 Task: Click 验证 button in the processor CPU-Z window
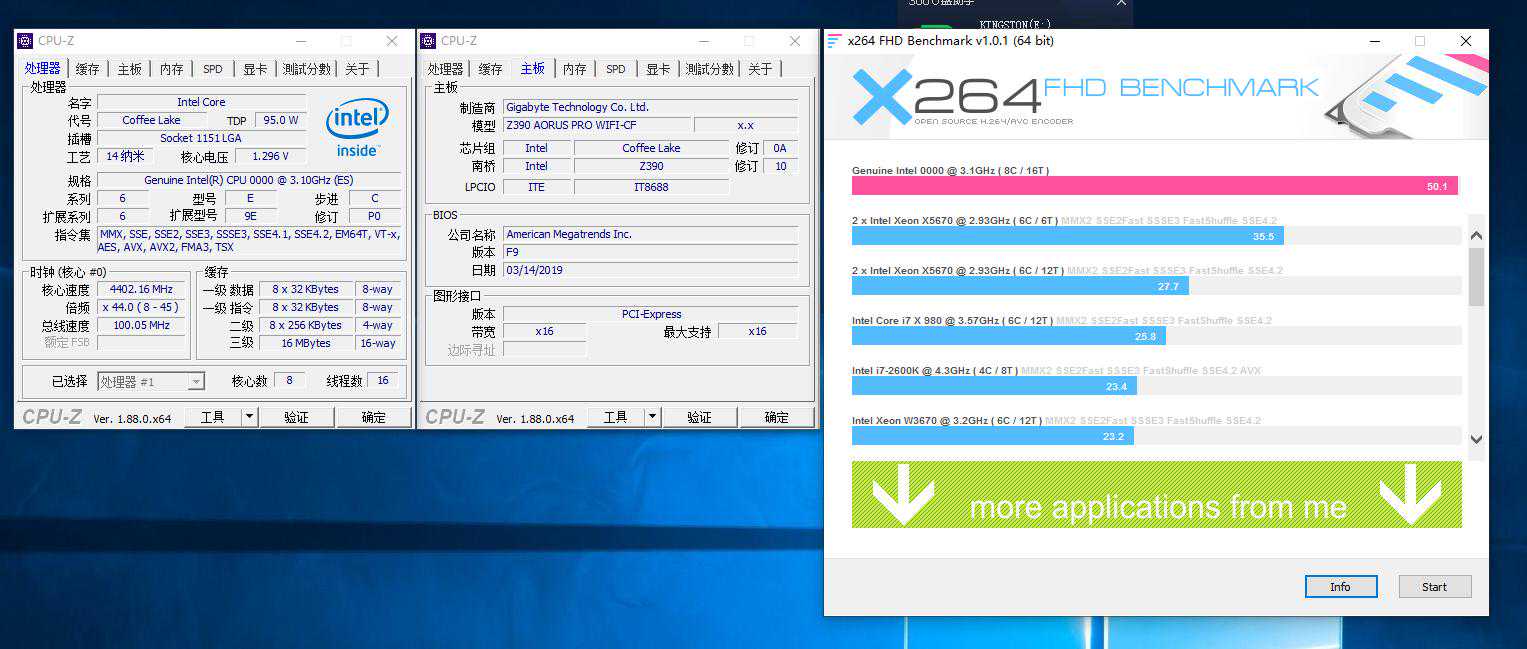coord(296,417)
